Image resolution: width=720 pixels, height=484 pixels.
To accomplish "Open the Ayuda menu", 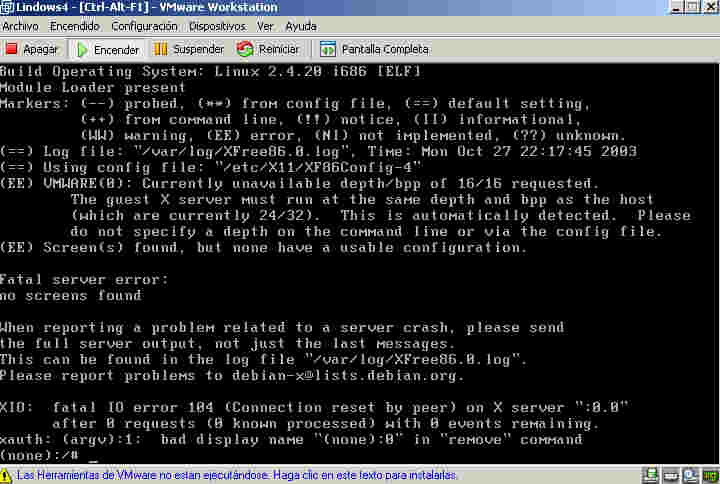I will coord(301,27).
